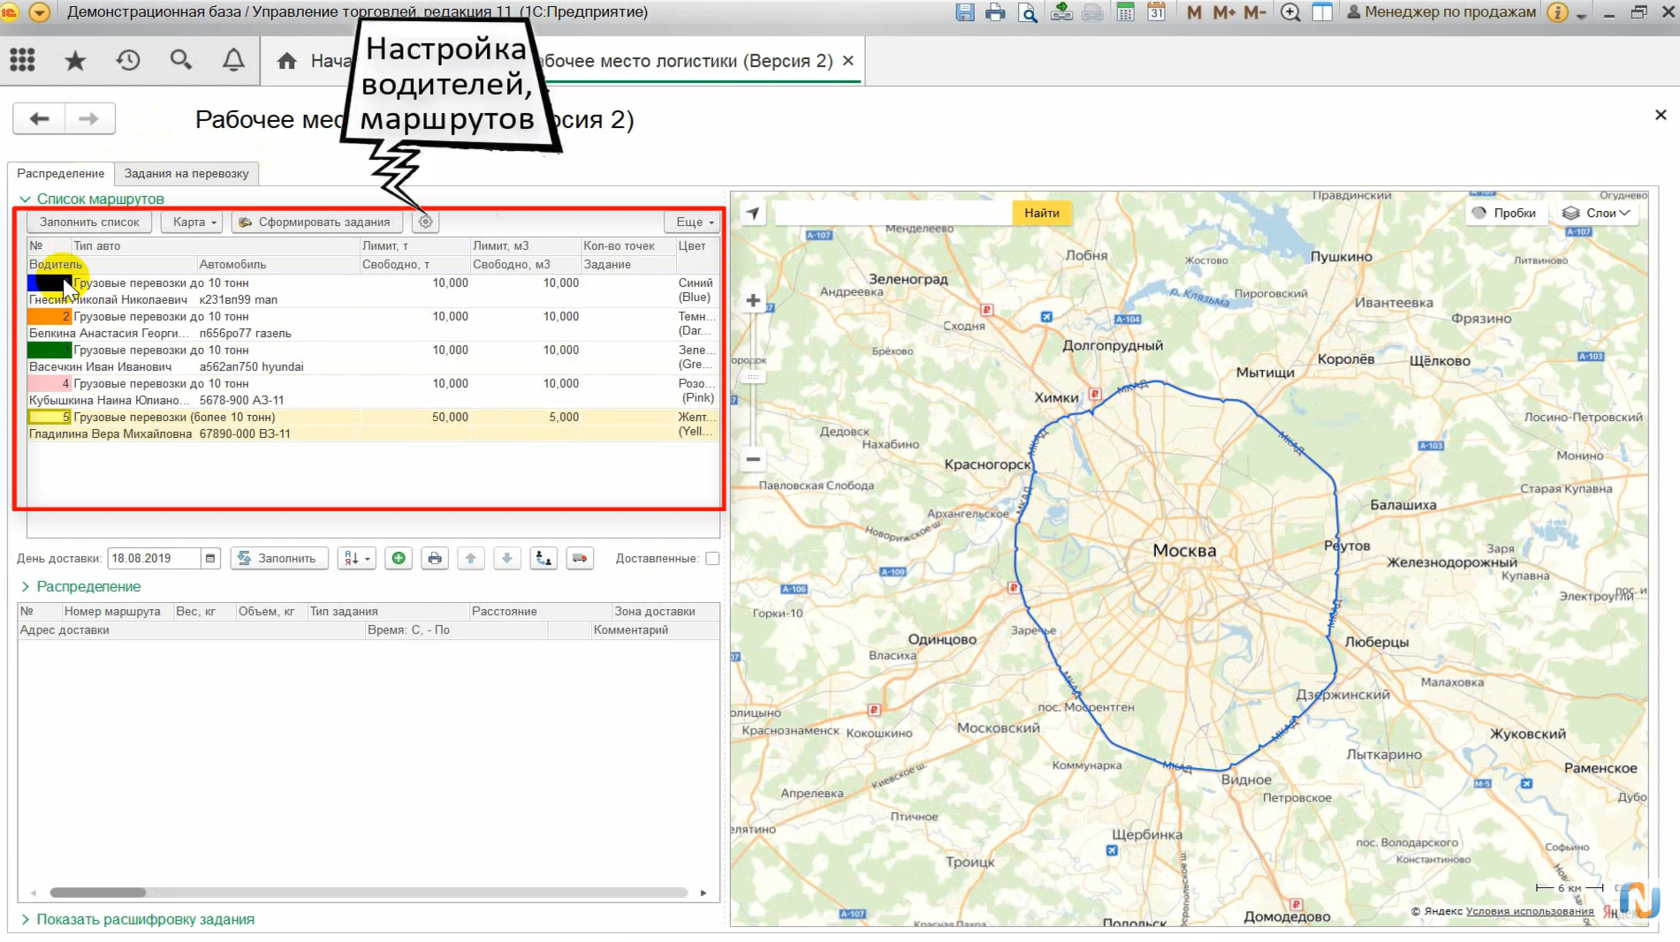Click Сформировать задания button
The height and width of the screenshot is (942, 1680).
point(316,222)
